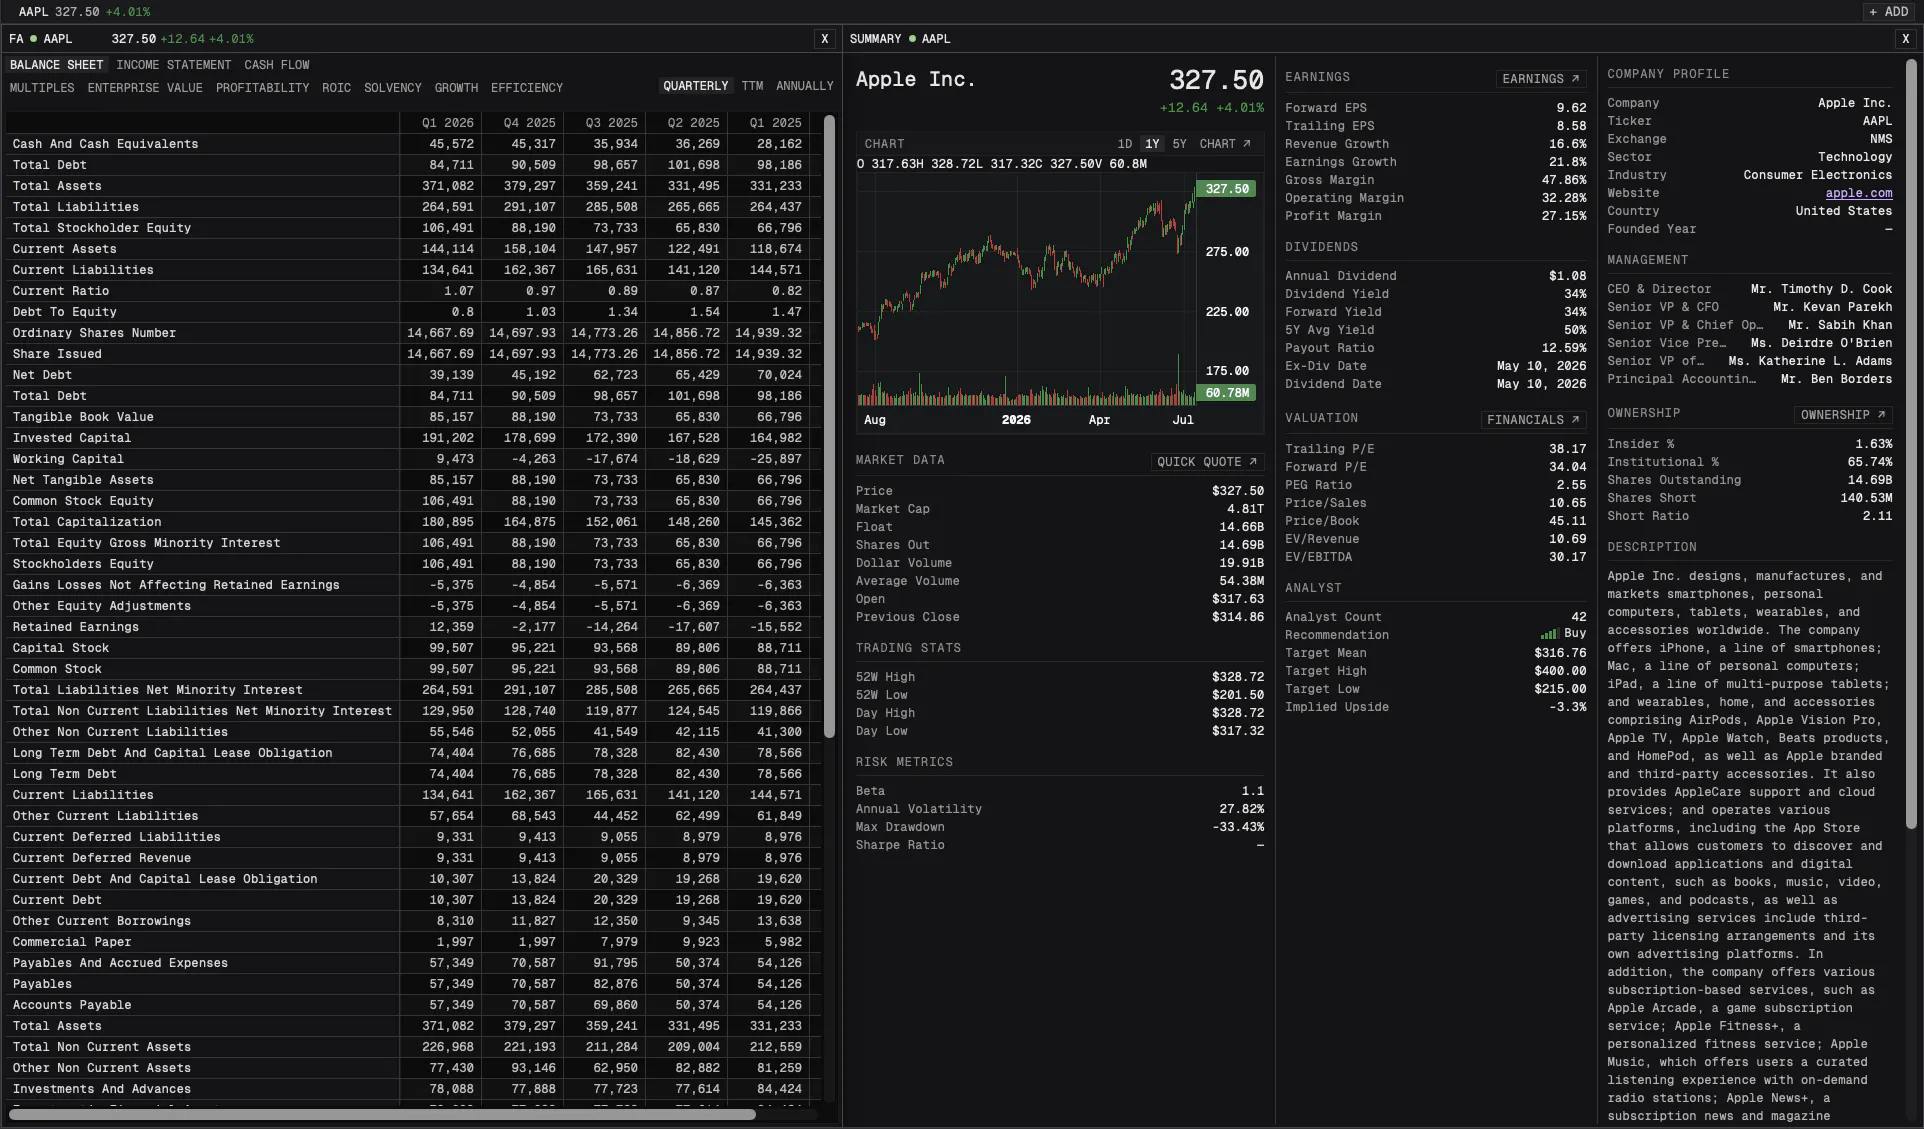Click the + ADD button

click(x=1888, y=12)
